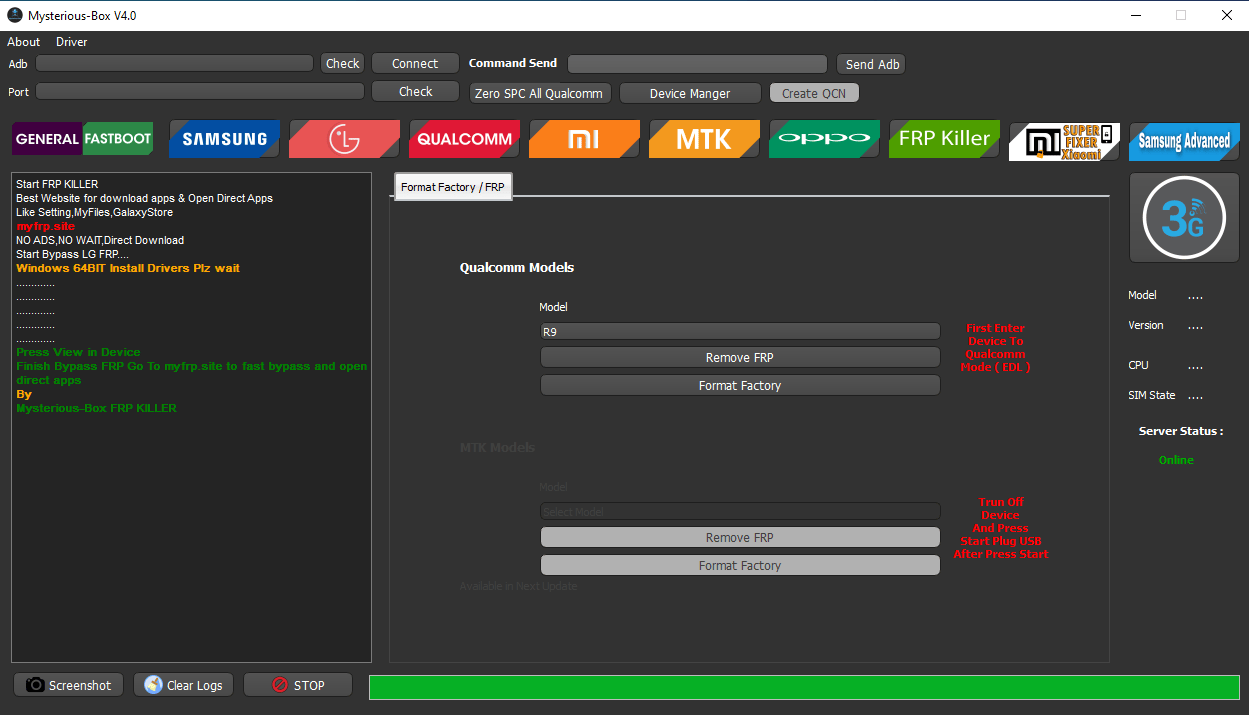Screen dimensions: 1249x715
Task: Click Remove FRP under Qualcomm Models
Action: click(x=739, y=357)
